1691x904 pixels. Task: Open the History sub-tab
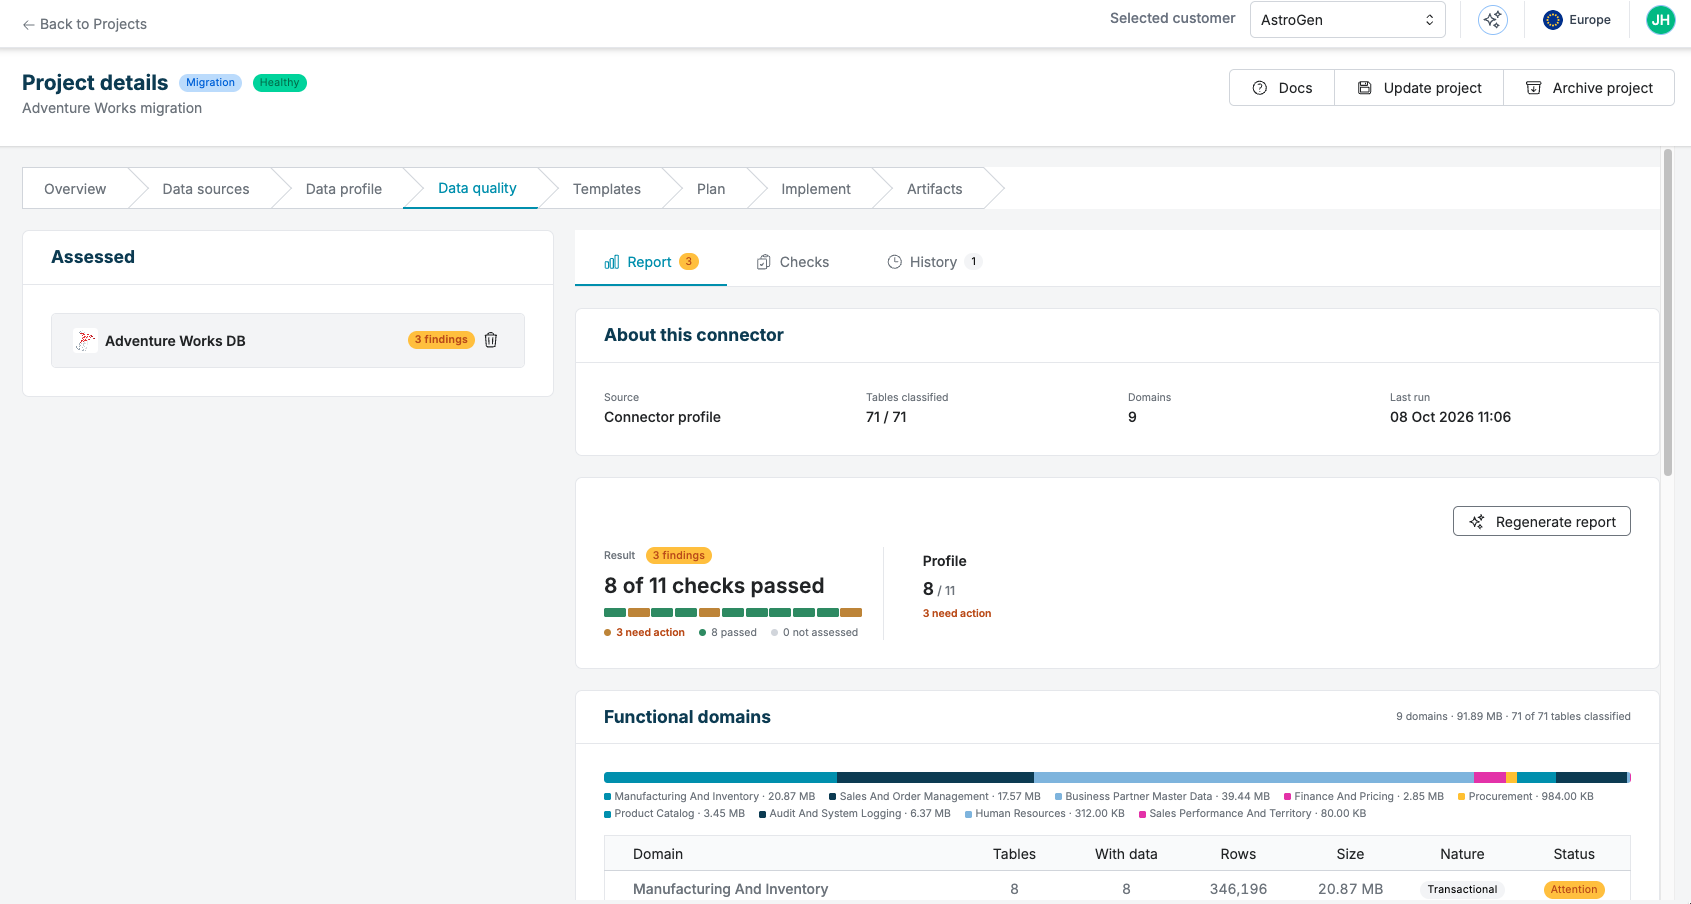point(934,262)
